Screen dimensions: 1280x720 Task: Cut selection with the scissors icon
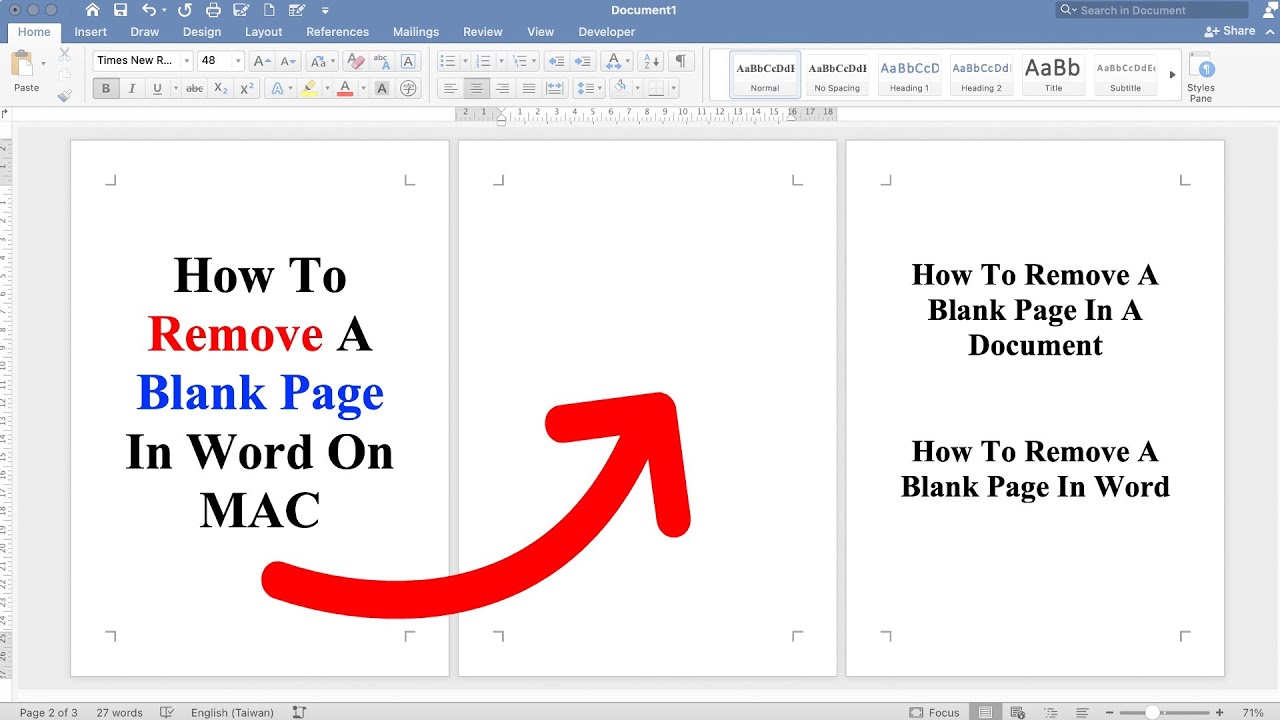(x=65, y=54)
